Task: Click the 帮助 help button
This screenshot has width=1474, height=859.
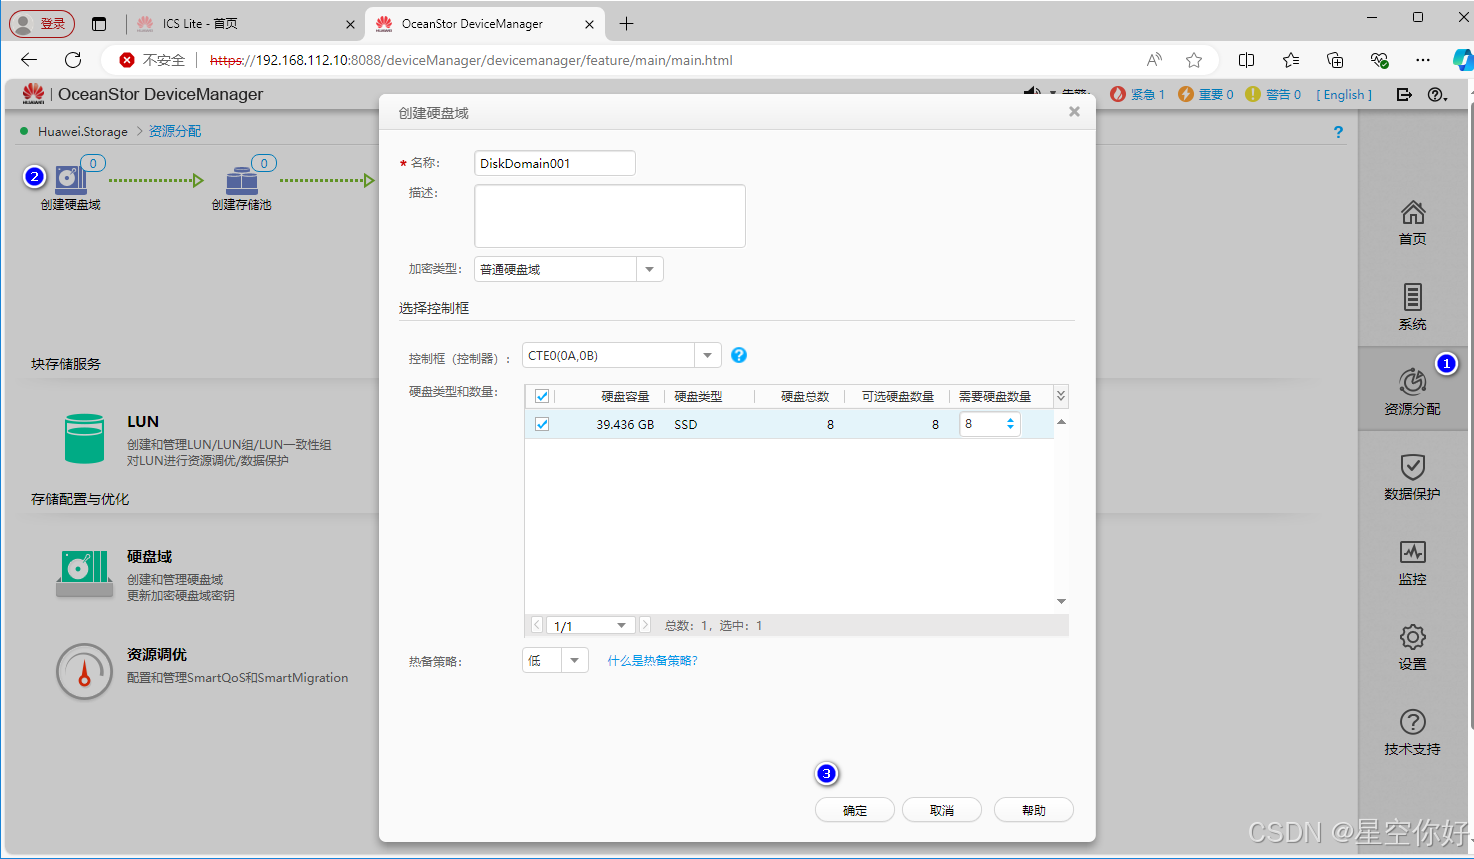Action: click(1034, 810)
